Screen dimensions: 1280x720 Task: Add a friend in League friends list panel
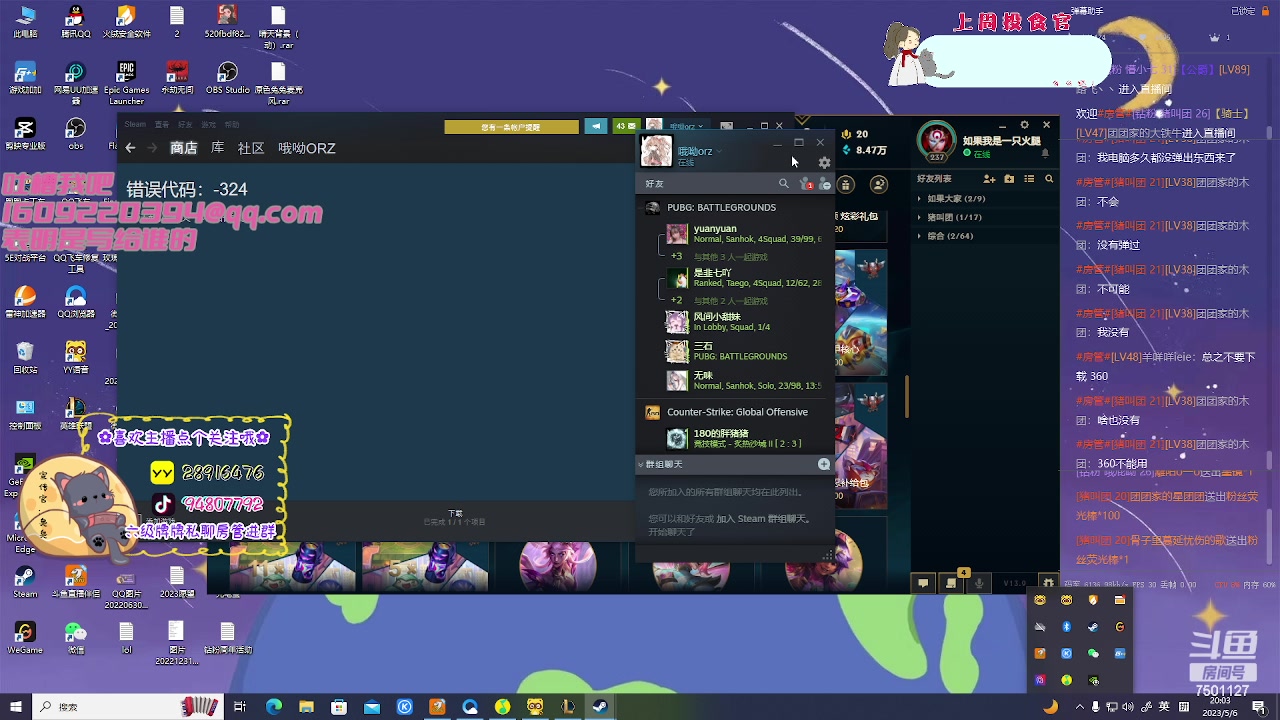tap(989, 179)
